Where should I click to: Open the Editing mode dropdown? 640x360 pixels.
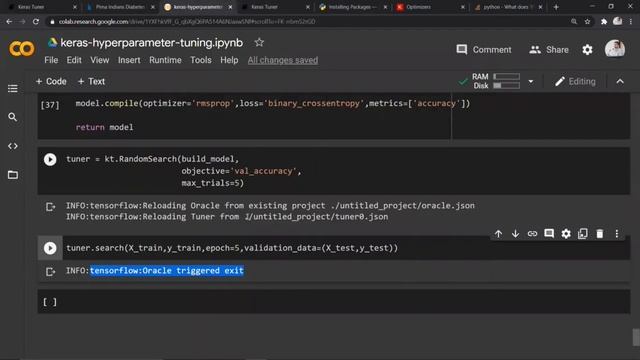[x=575, y=82]
